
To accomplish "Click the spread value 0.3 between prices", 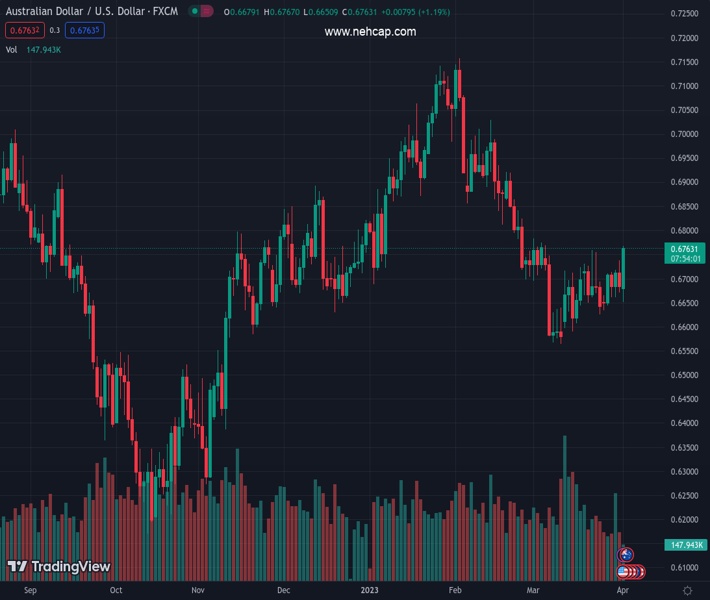I will pos(55,30).
